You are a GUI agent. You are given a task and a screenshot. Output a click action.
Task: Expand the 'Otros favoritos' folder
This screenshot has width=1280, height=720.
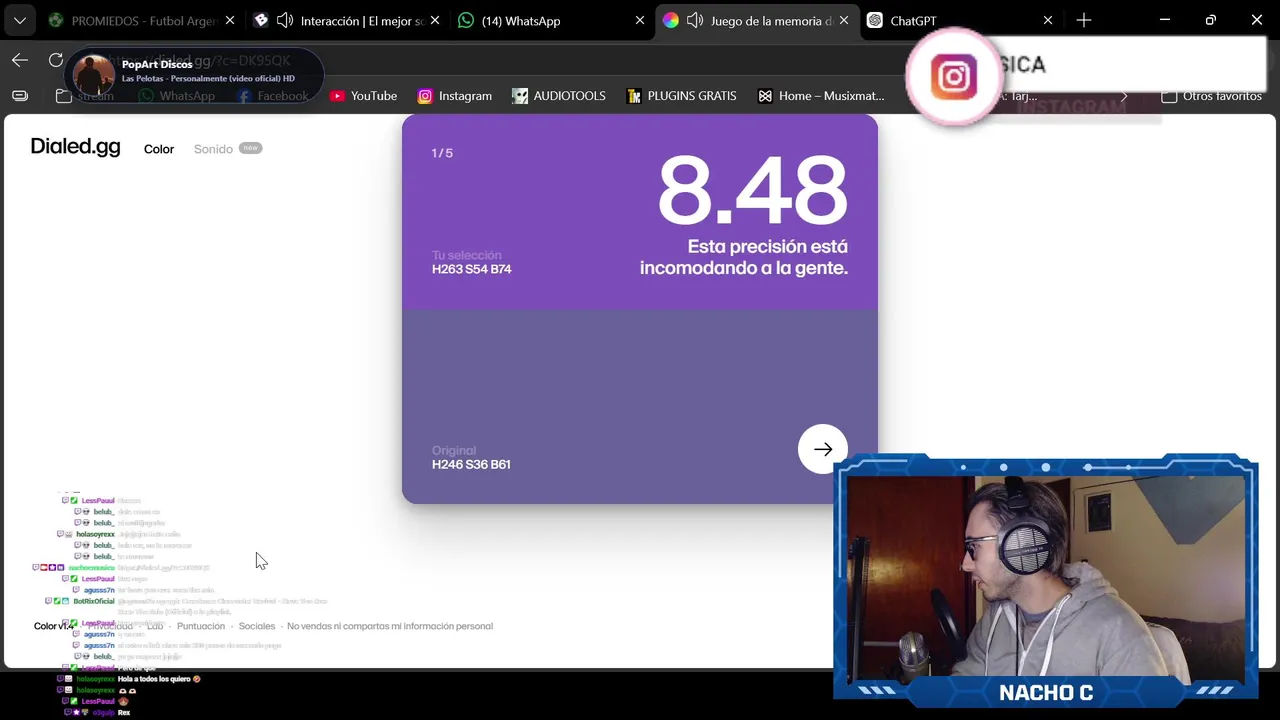[1211, 96]
